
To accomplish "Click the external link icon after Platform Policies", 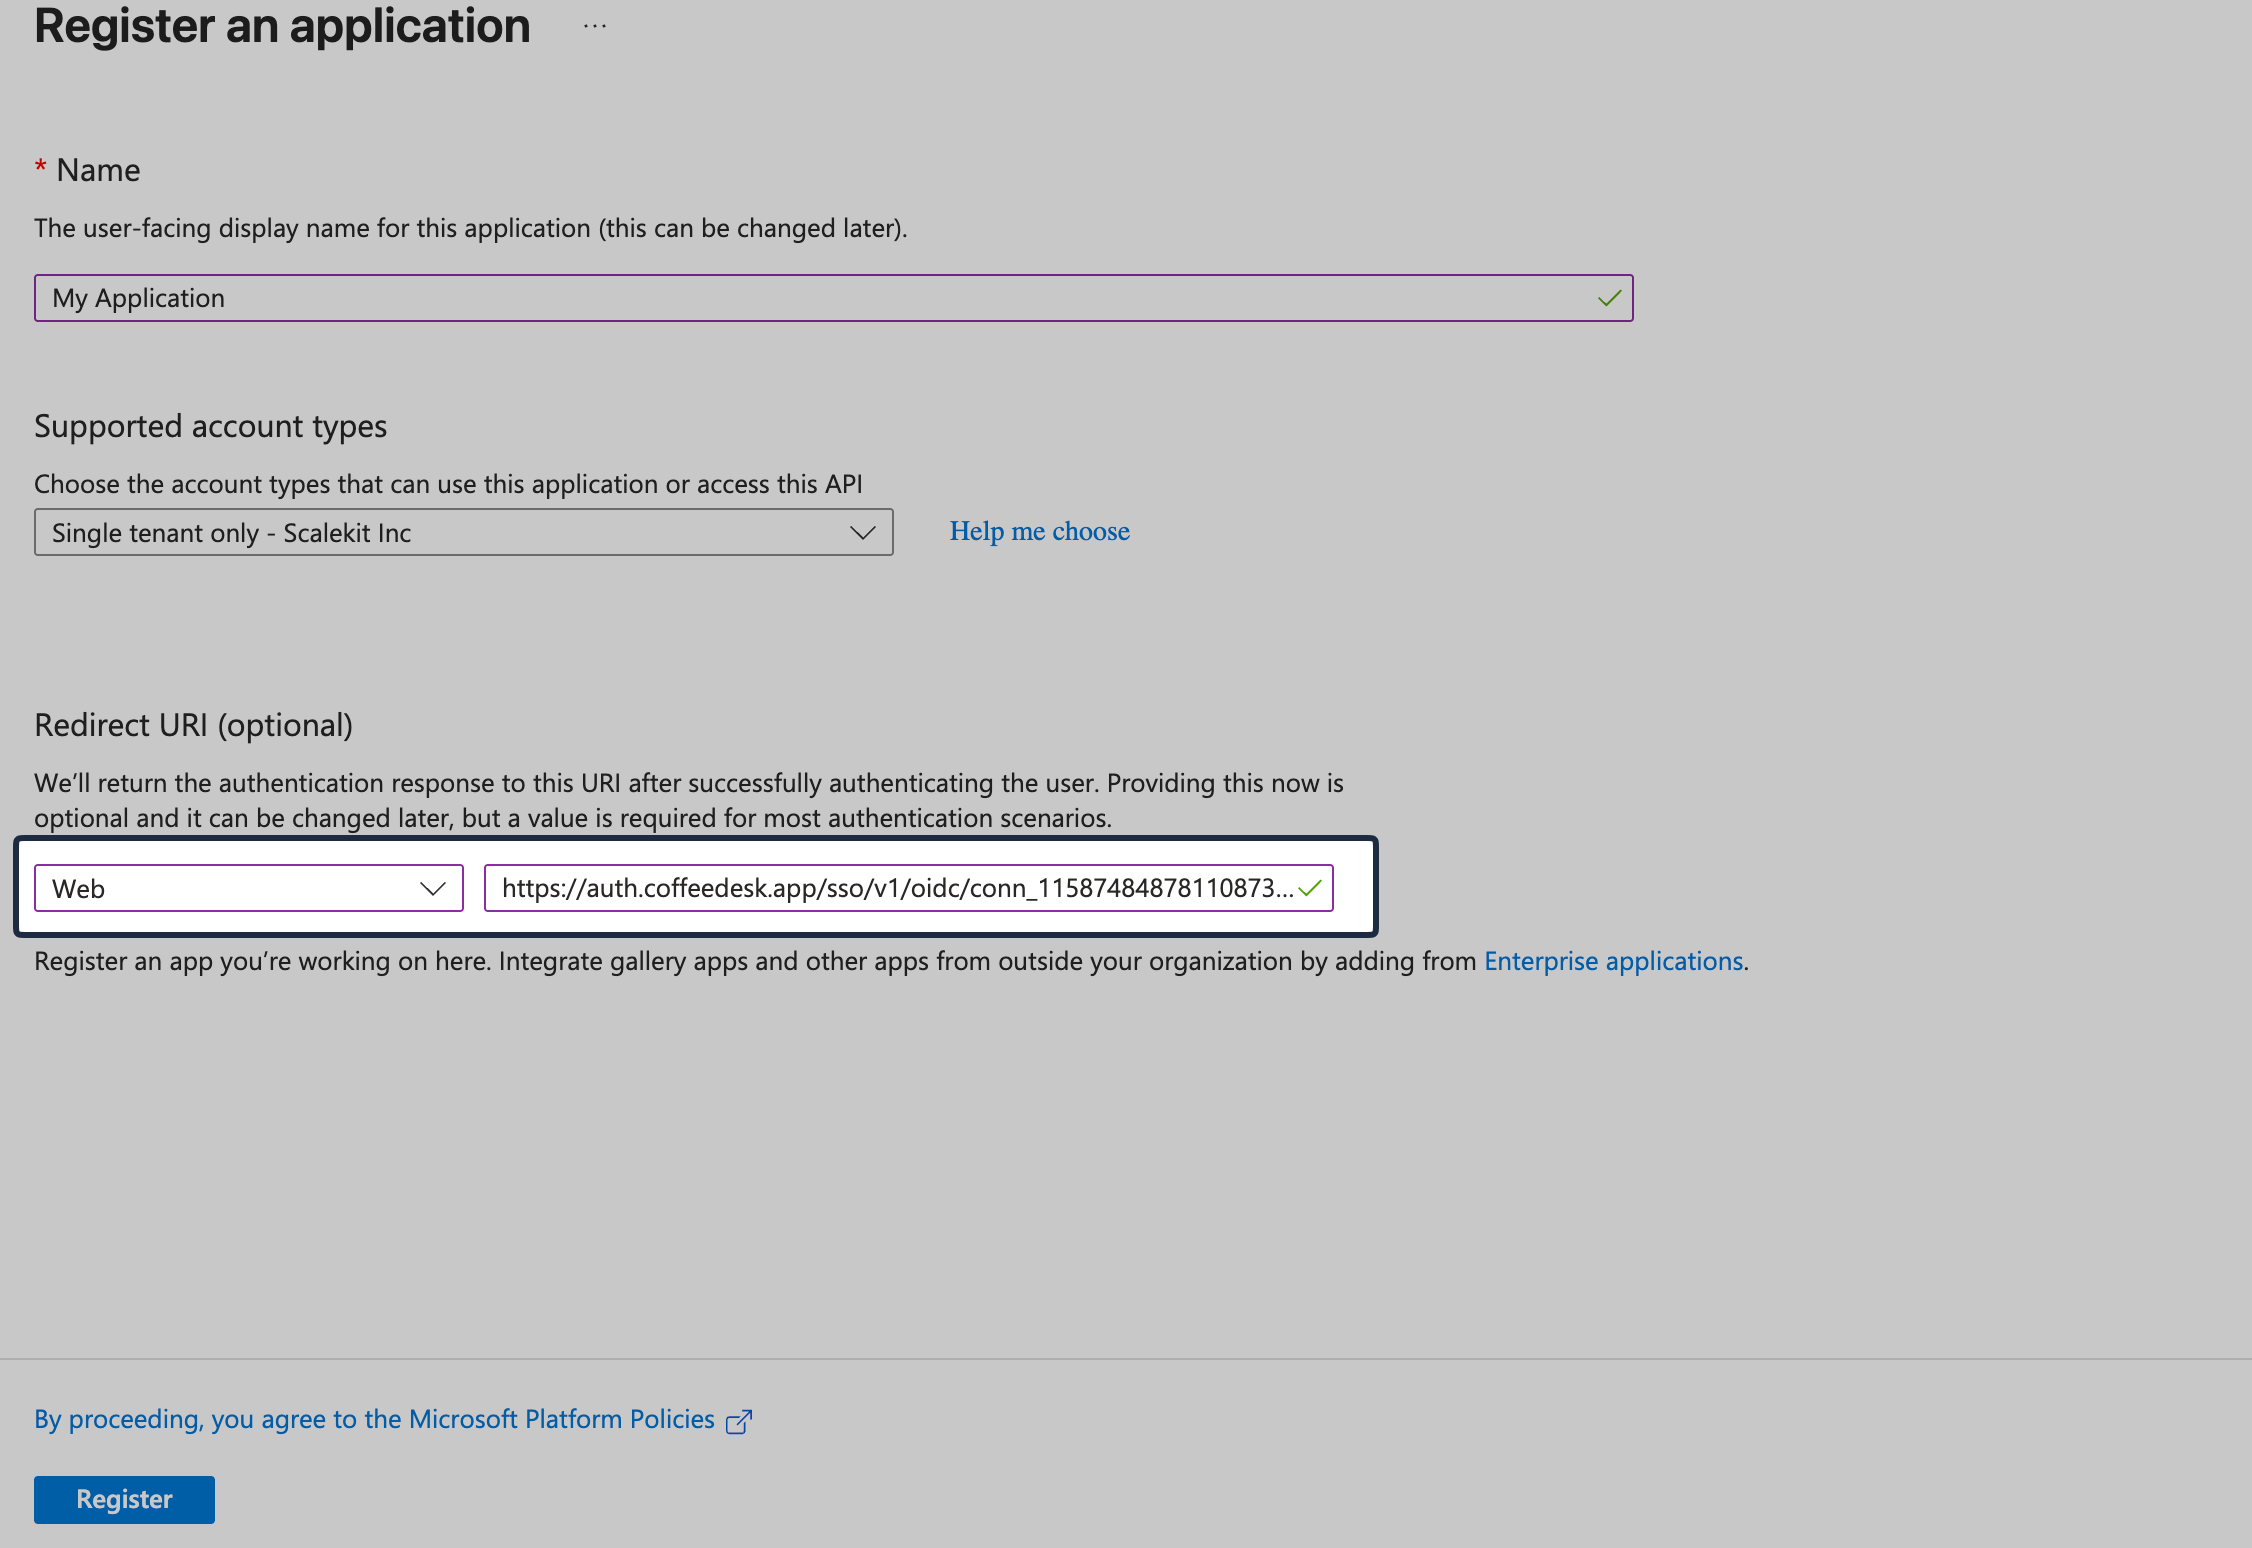I will (738, 1420).
